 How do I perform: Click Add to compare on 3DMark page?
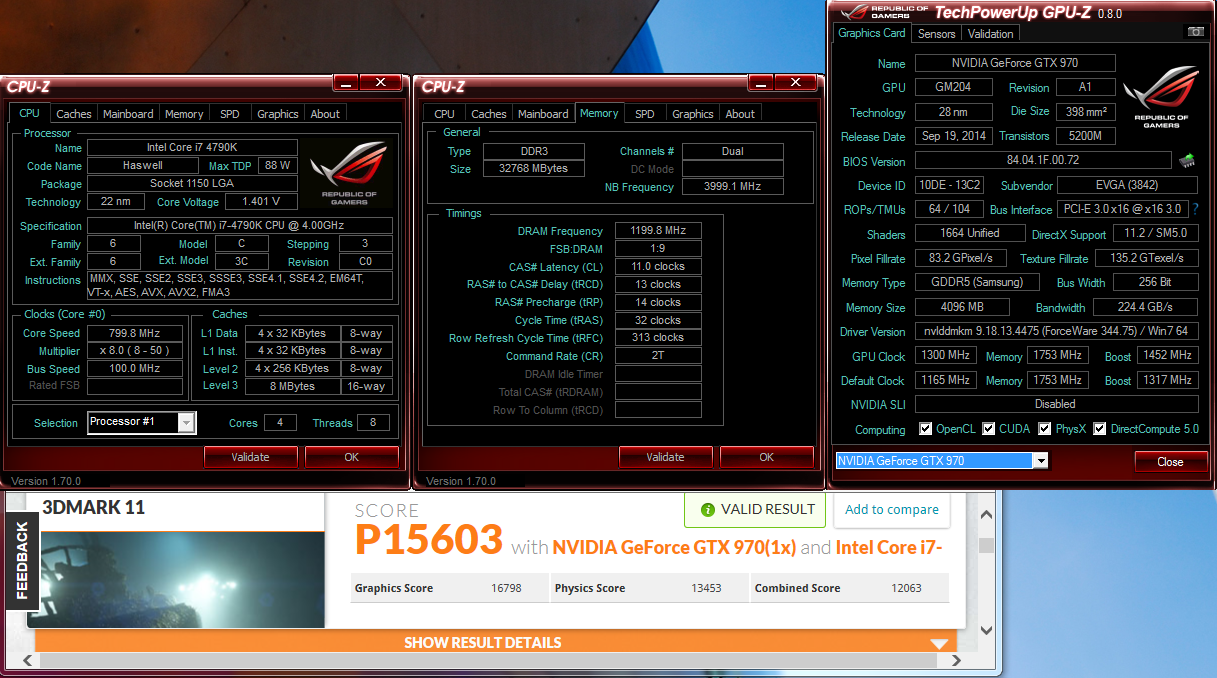click(891, 509)
